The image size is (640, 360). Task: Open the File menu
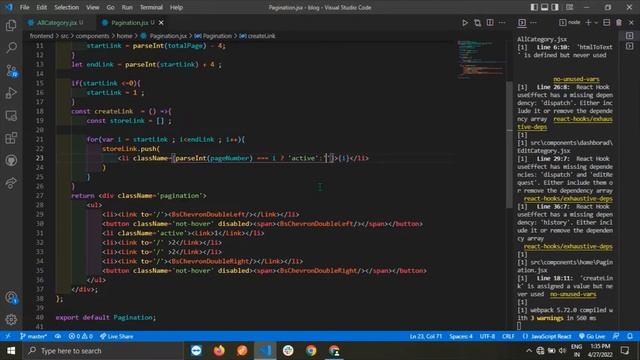click(24, 7)
